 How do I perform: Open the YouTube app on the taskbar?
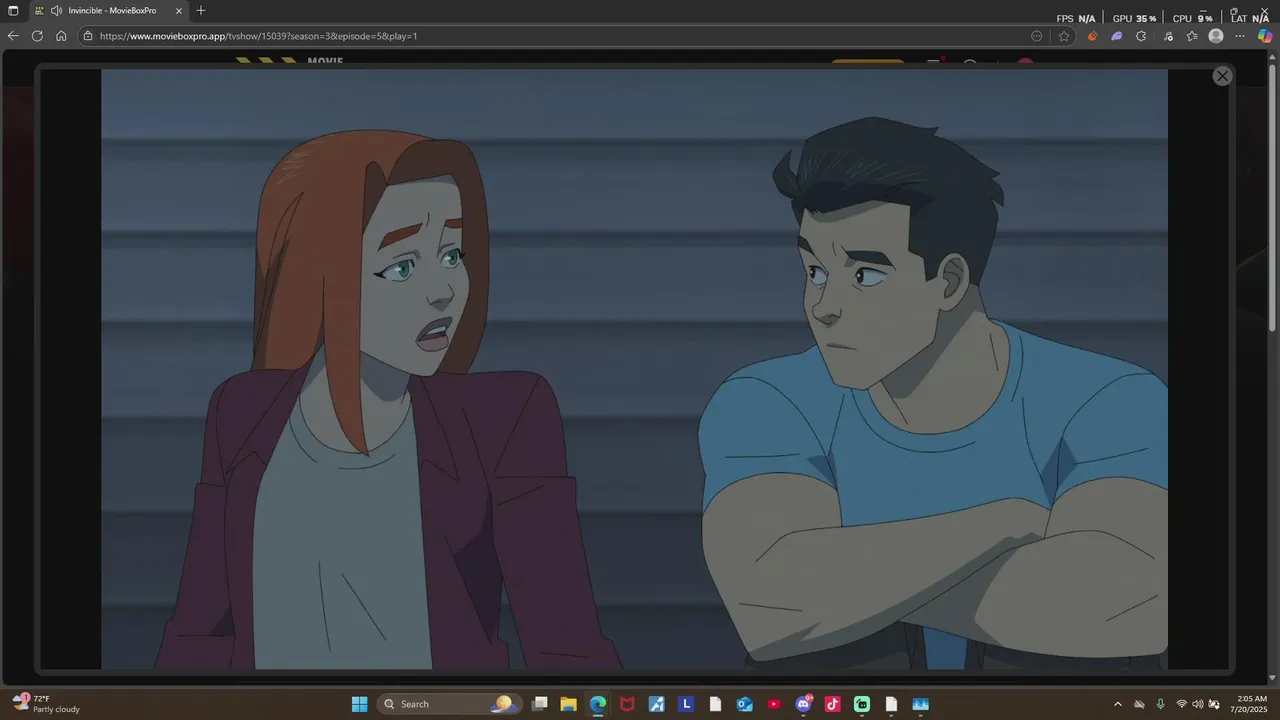(x=774, y=704)
